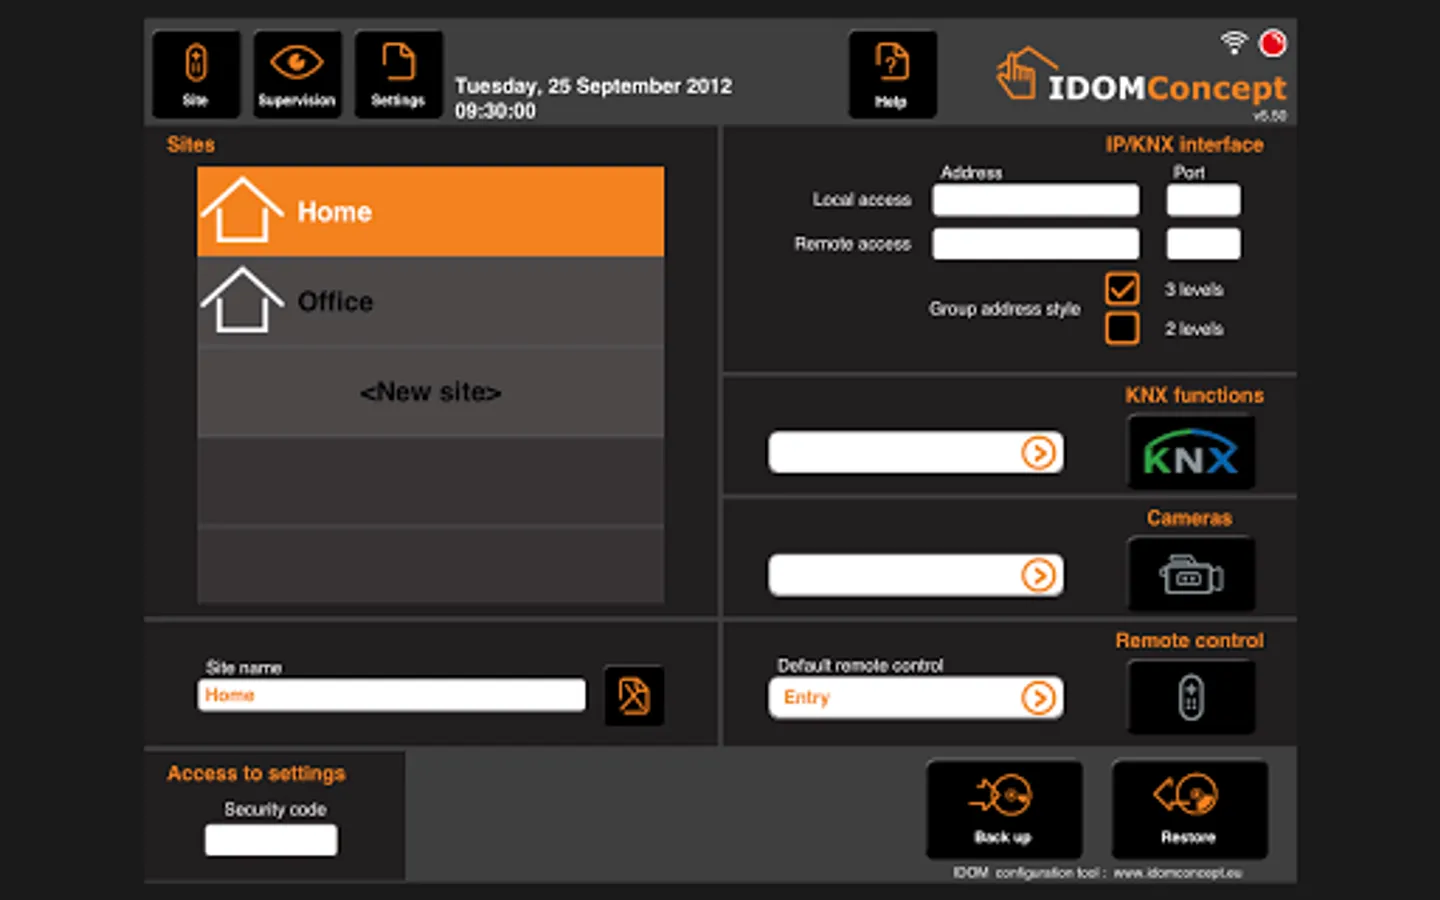1440x900 pixels.
Task: Open the Site tab icon
Action: click(196, 75)
